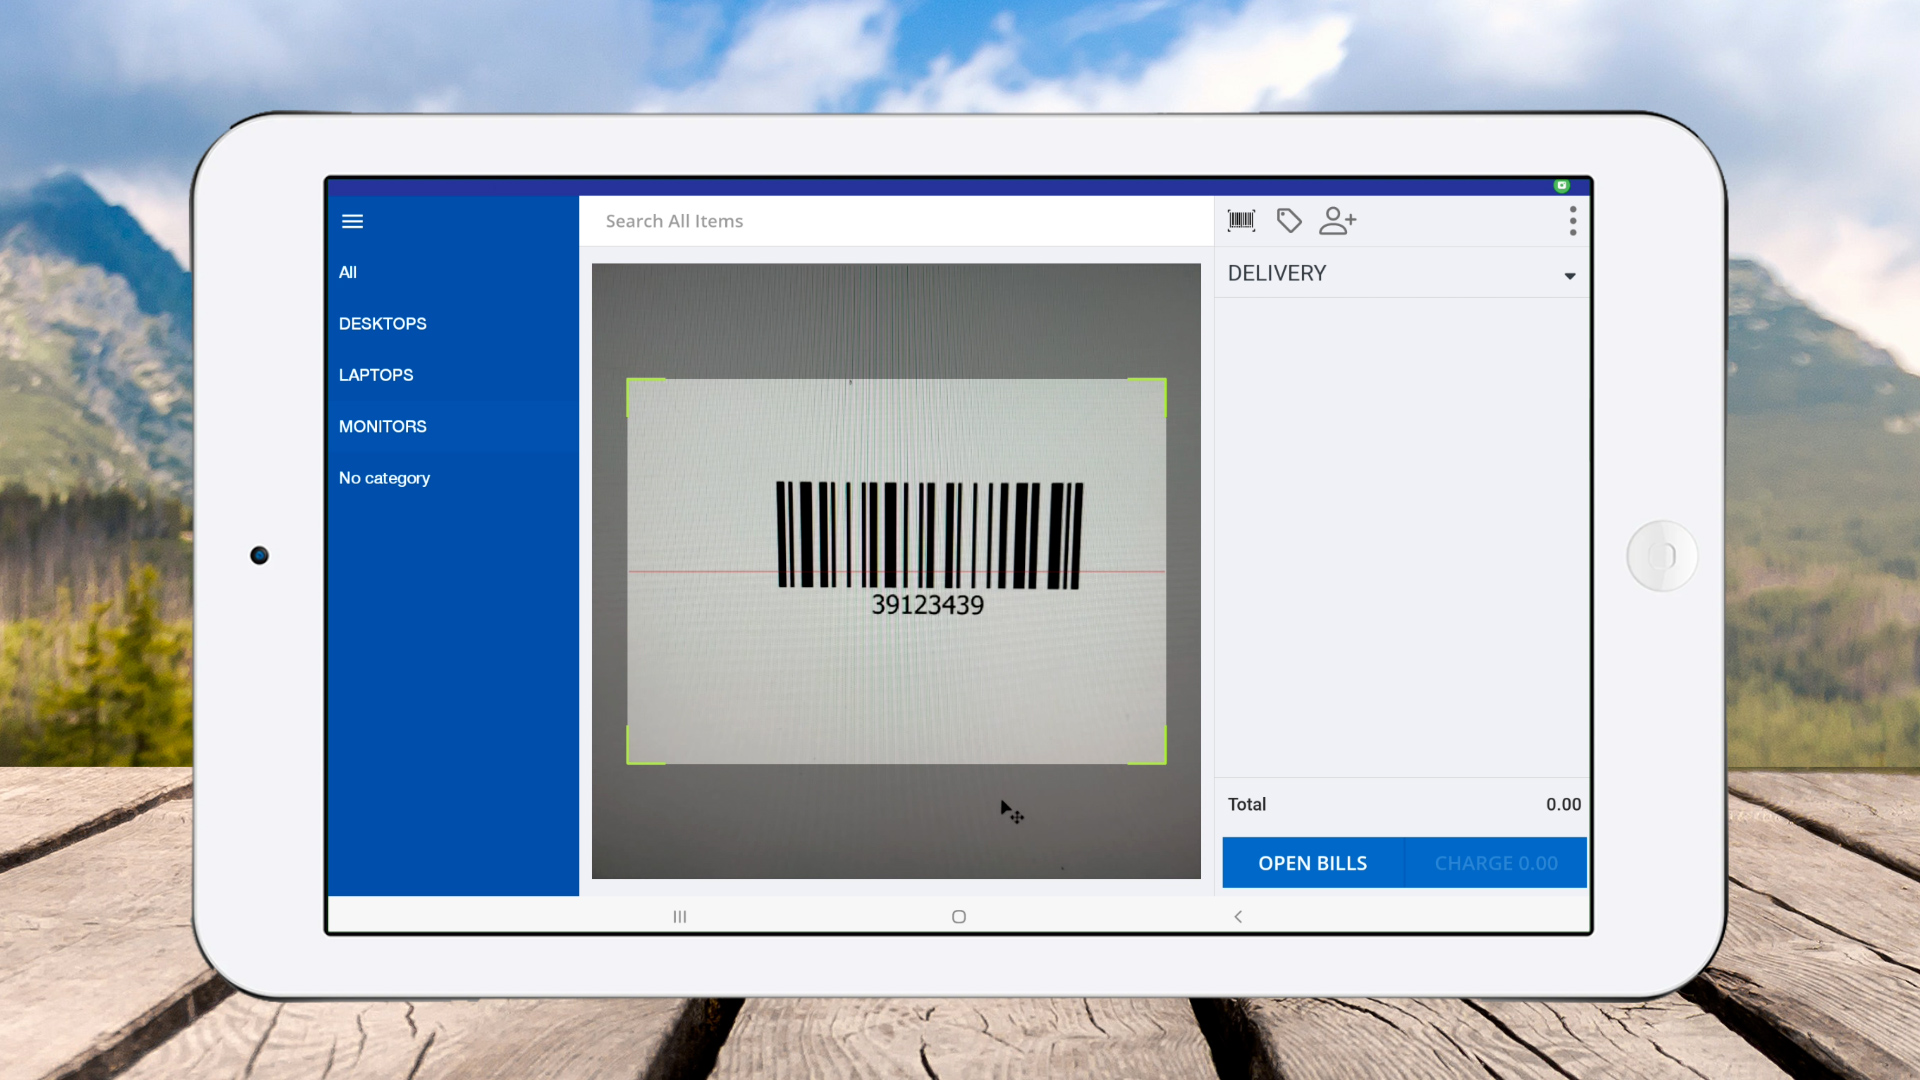Click the CHARGE 0.00 button
The height and width of the screenshot is (1080, 1920).
(1496, 863)
